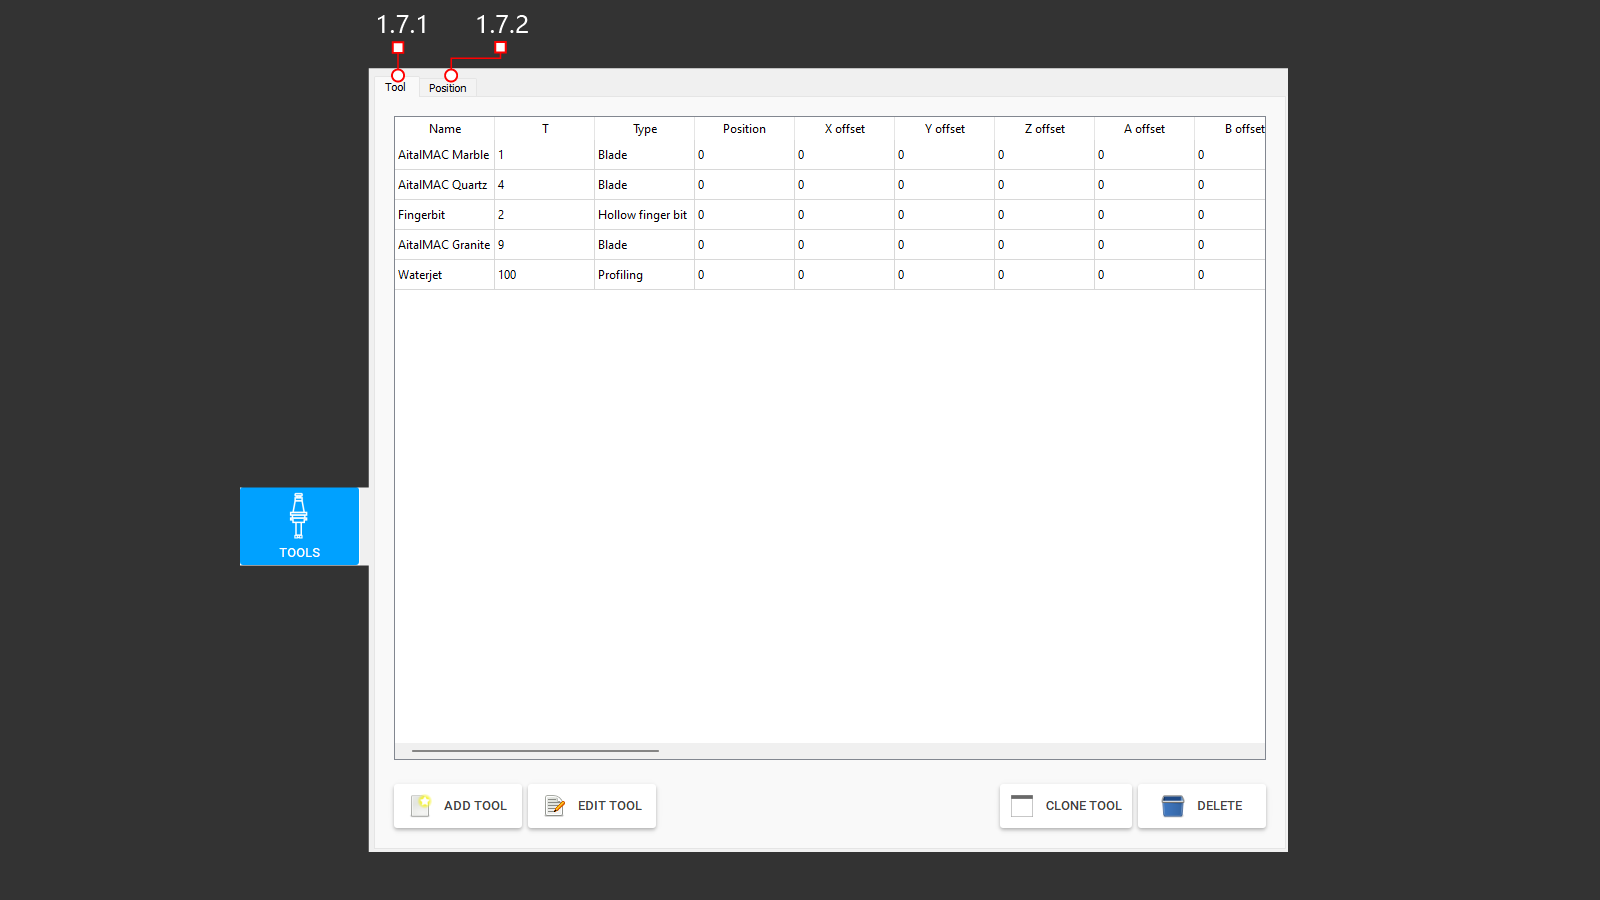Click the pencil edit-tool icon

(556, 805)
